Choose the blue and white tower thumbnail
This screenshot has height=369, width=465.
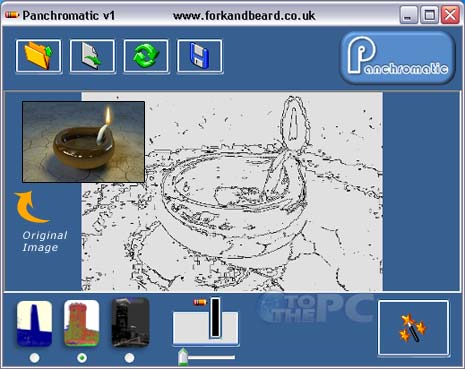click(34, 323)
